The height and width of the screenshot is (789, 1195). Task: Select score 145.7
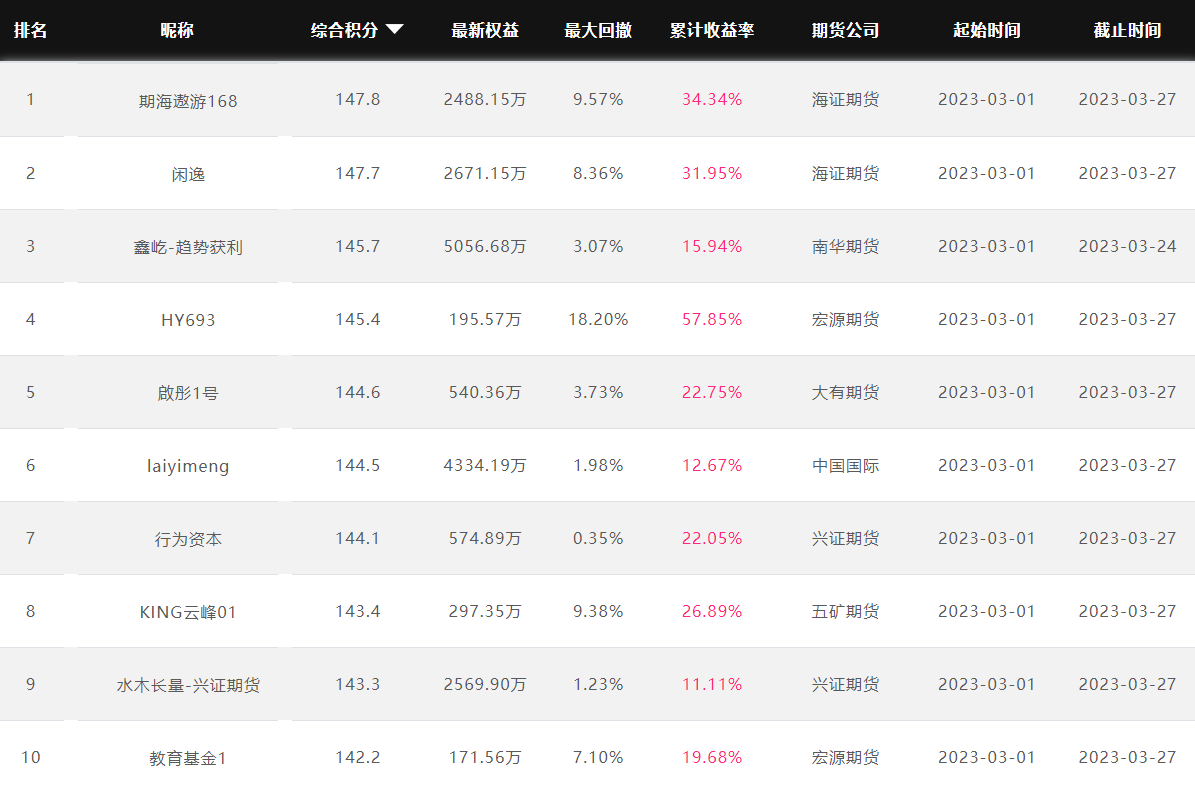click(x=357, y=247)
